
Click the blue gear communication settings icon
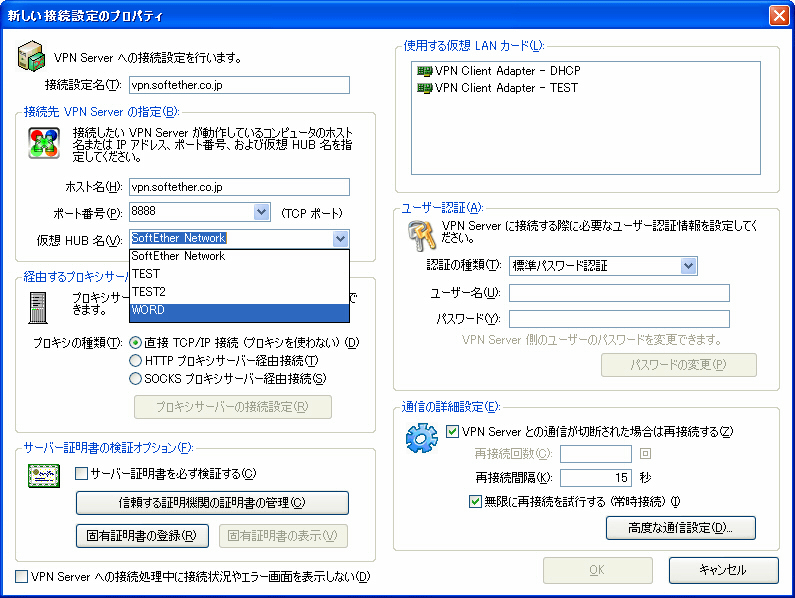(421, 438)
